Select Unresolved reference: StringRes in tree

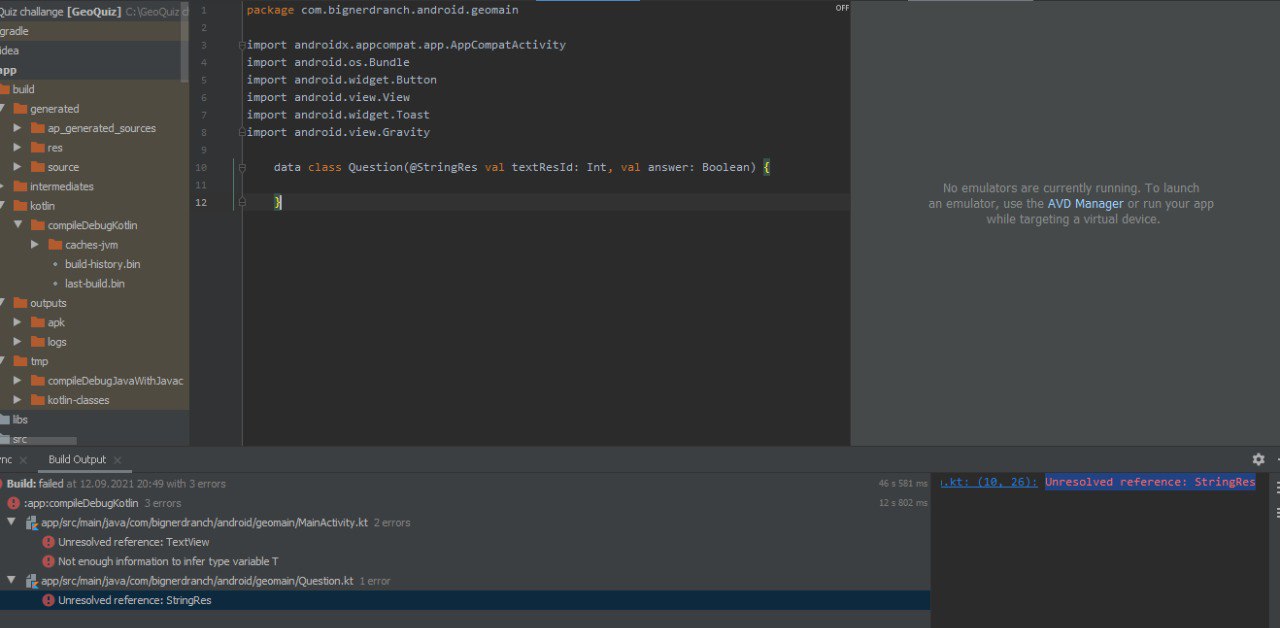click(135, 600)
